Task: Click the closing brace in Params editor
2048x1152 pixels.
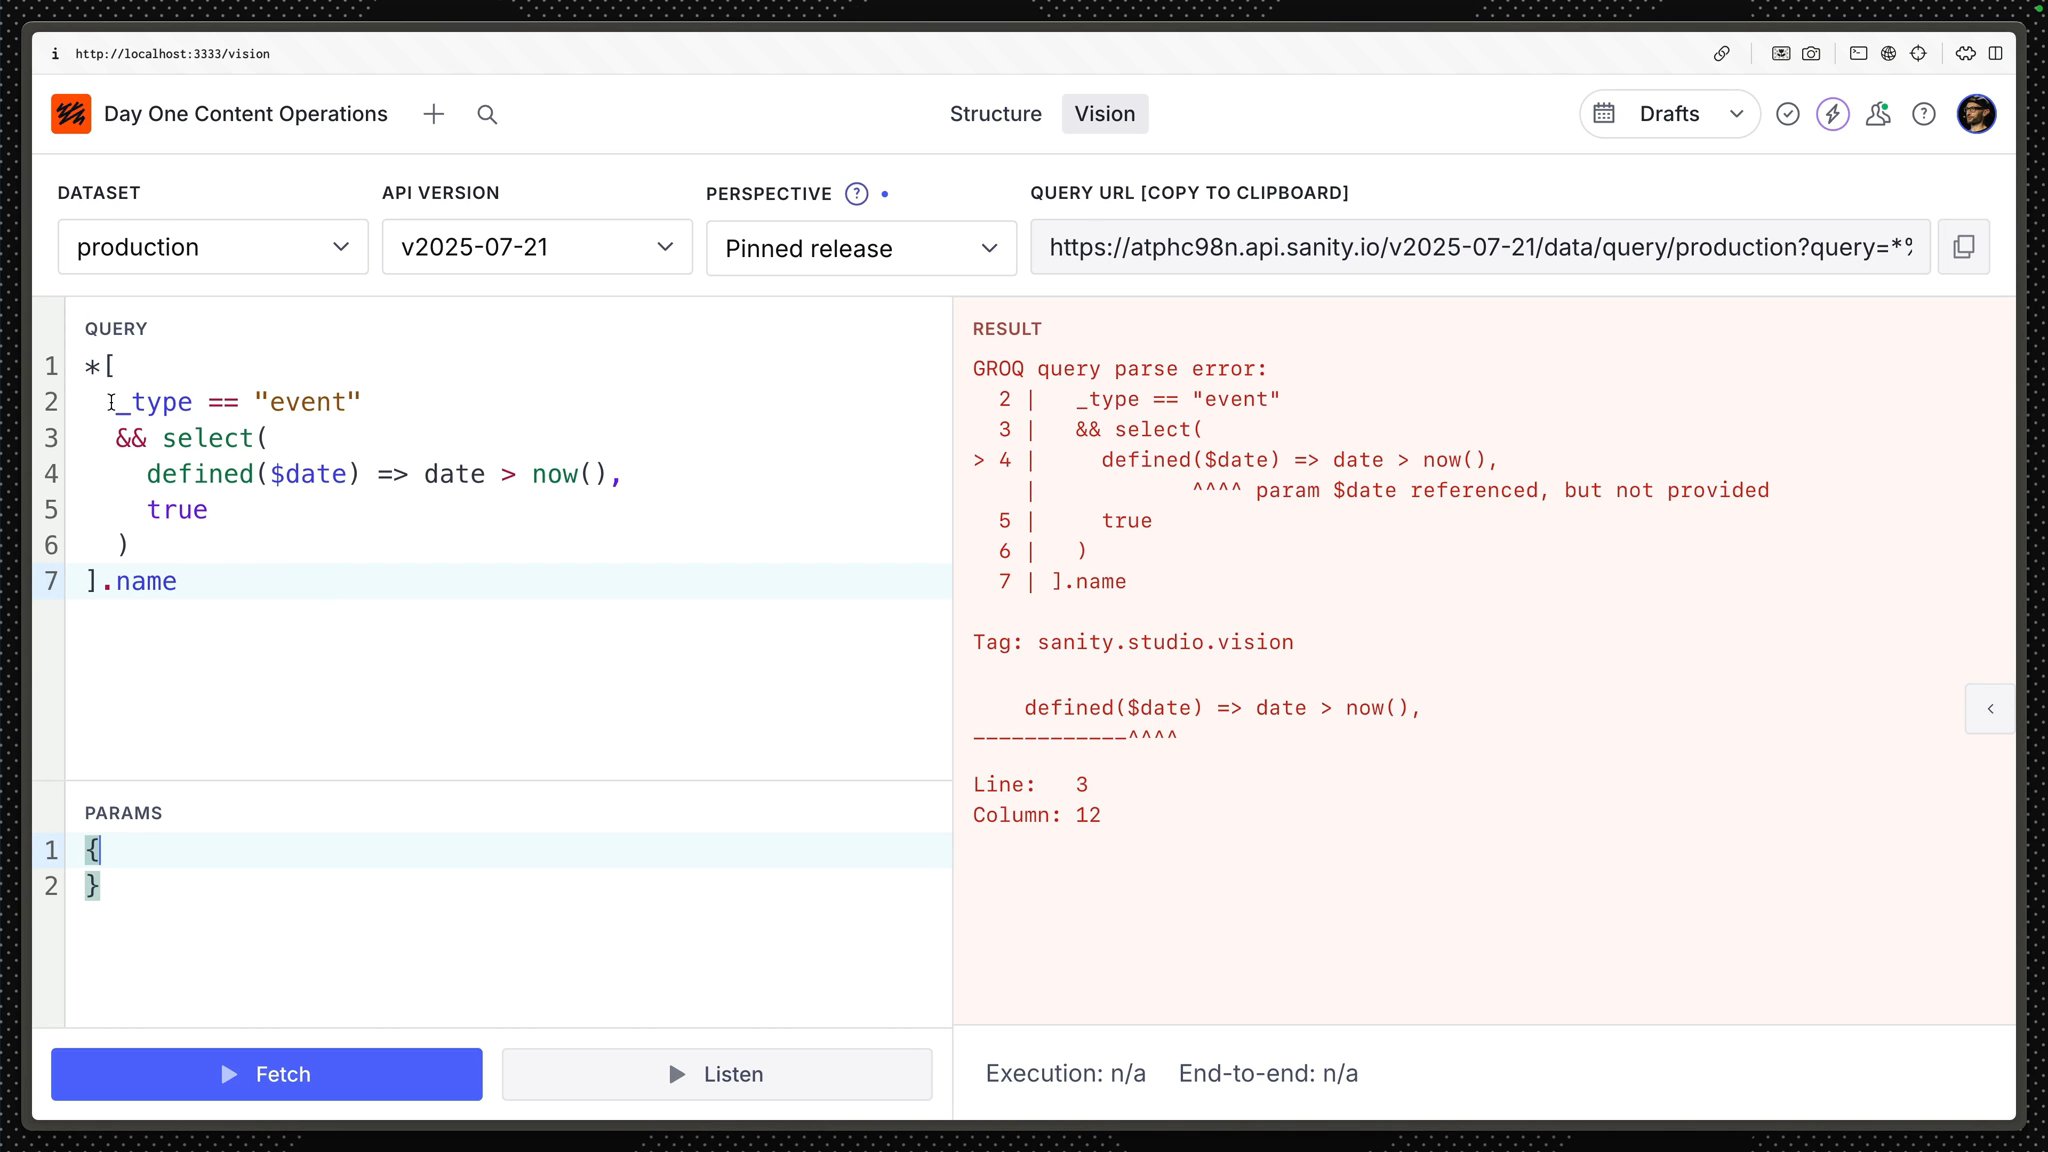Action: pos(92,886)
